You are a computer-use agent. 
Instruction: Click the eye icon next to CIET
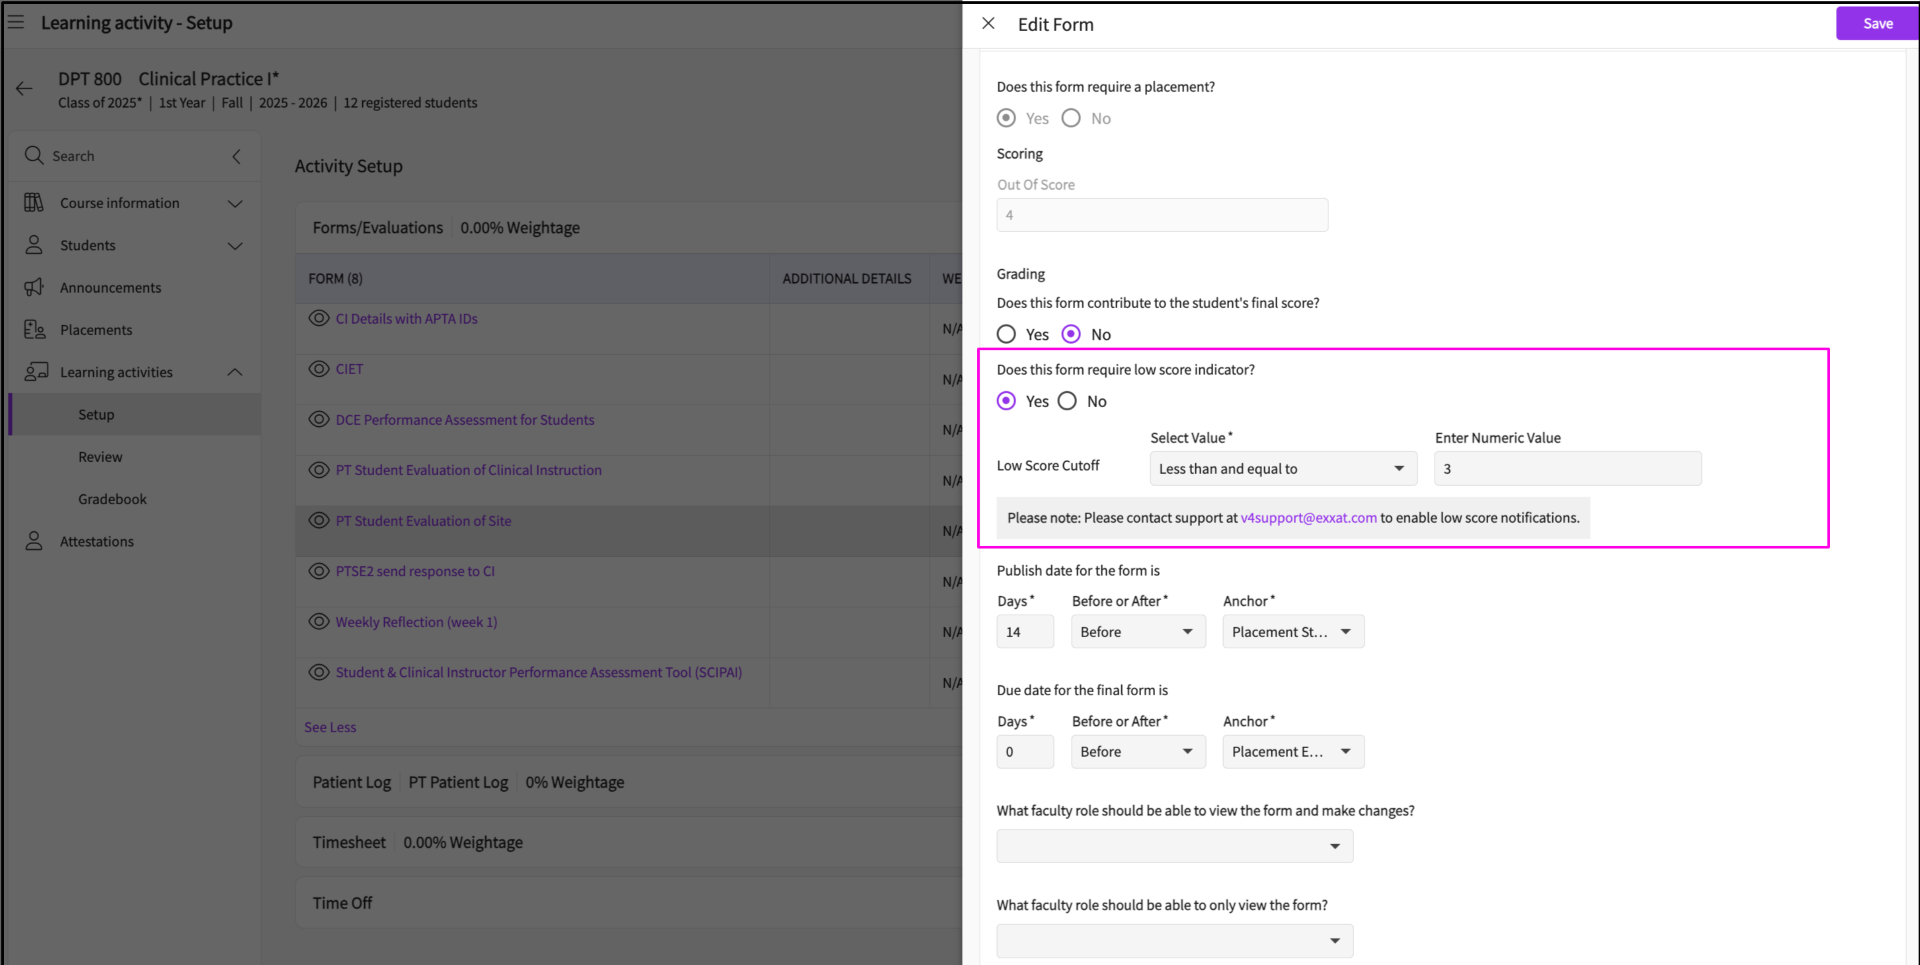point(319,369)
